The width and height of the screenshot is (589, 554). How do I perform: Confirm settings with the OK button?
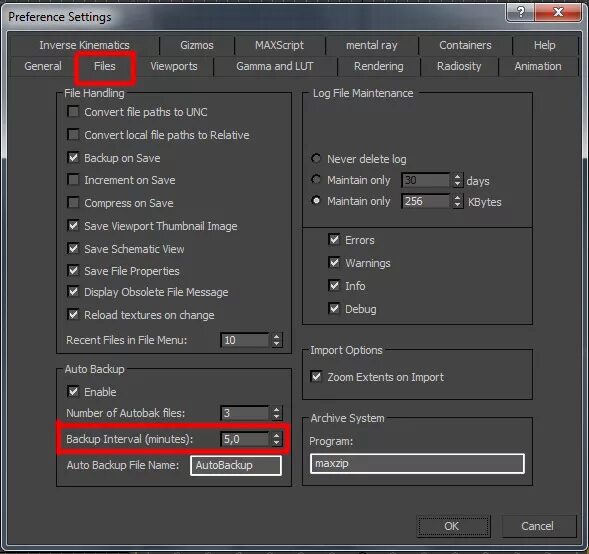(454, 526)
